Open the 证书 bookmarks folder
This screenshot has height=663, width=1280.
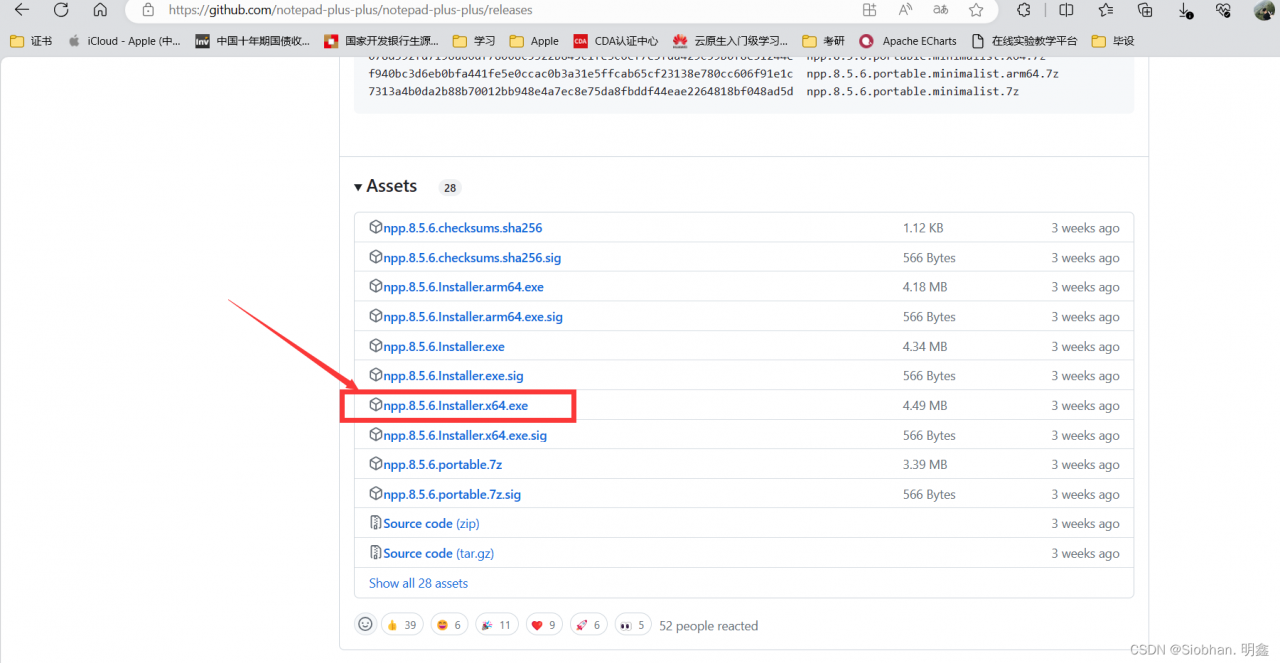(31, 41)
